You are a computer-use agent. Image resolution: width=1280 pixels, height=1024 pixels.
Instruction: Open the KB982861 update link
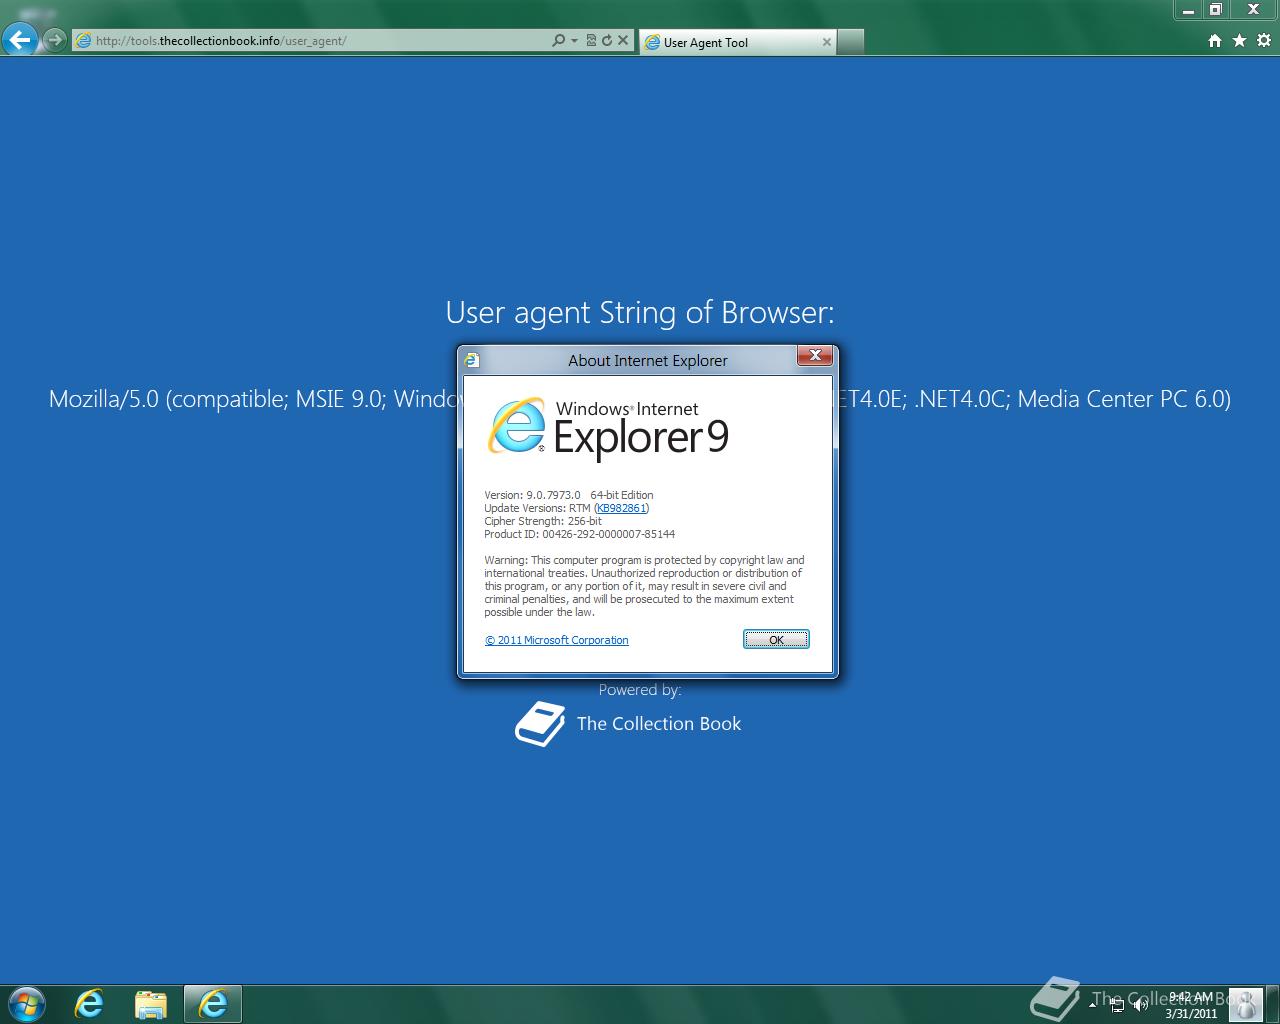[621, 508]
